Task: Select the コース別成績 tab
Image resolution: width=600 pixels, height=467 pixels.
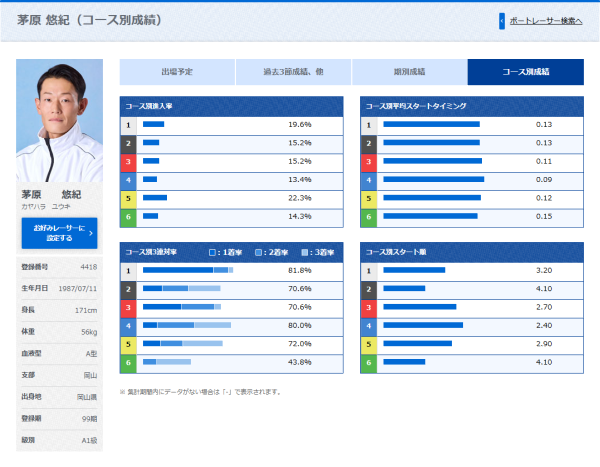Action: 525,72
